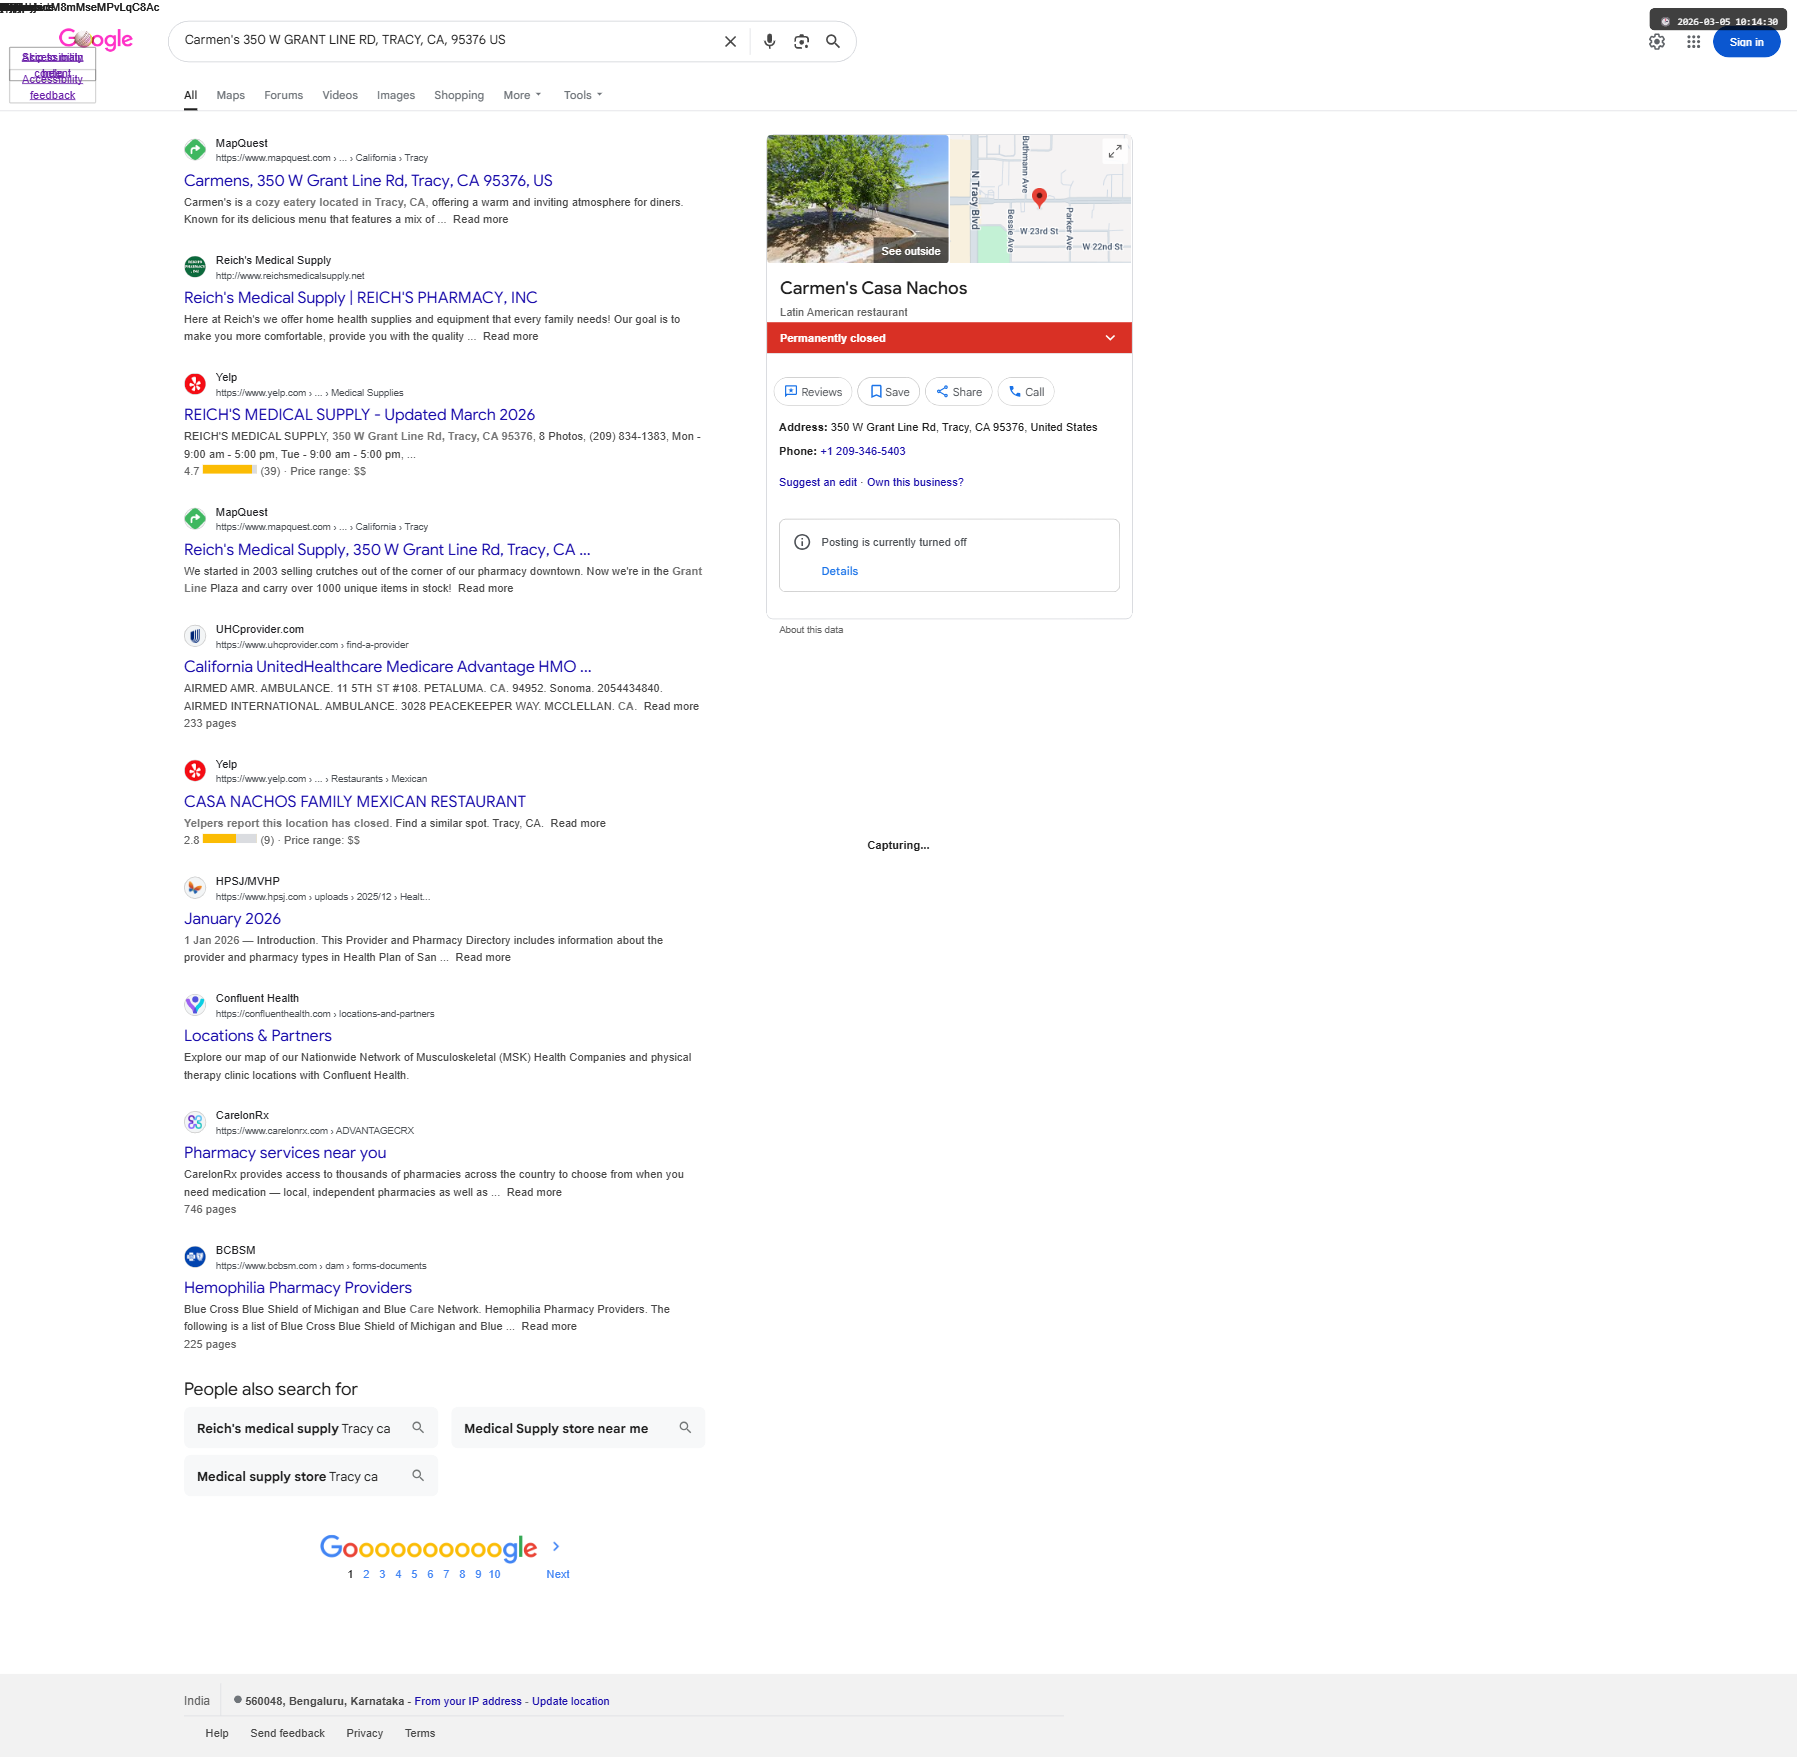
Task: Switch to Forums tab
Action: [283, 95]
